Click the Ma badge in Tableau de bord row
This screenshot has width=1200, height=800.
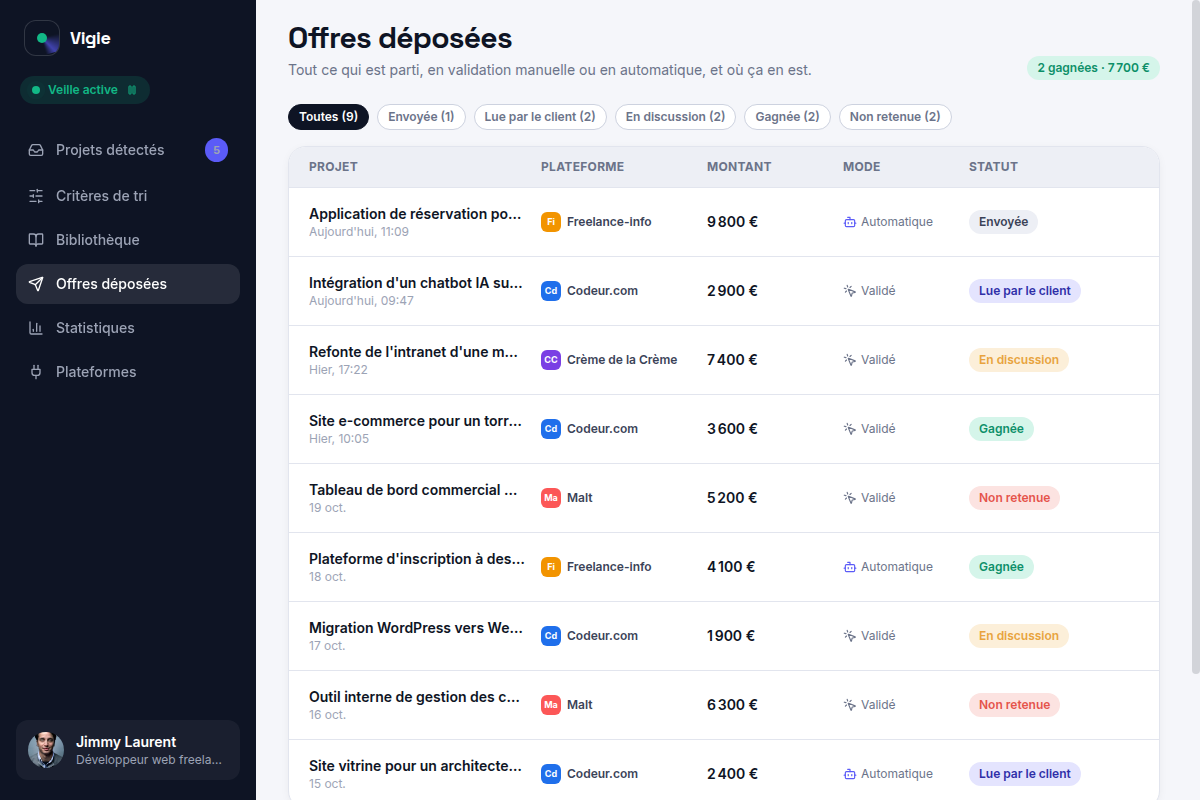click(x=551, y=498)
